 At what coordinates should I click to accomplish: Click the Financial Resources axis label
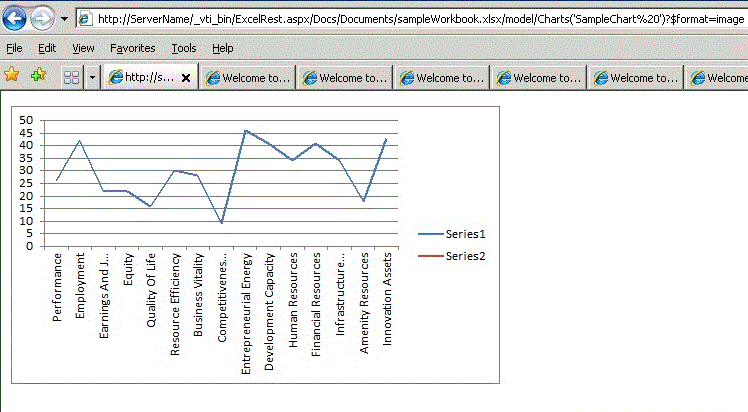[316, 305]
